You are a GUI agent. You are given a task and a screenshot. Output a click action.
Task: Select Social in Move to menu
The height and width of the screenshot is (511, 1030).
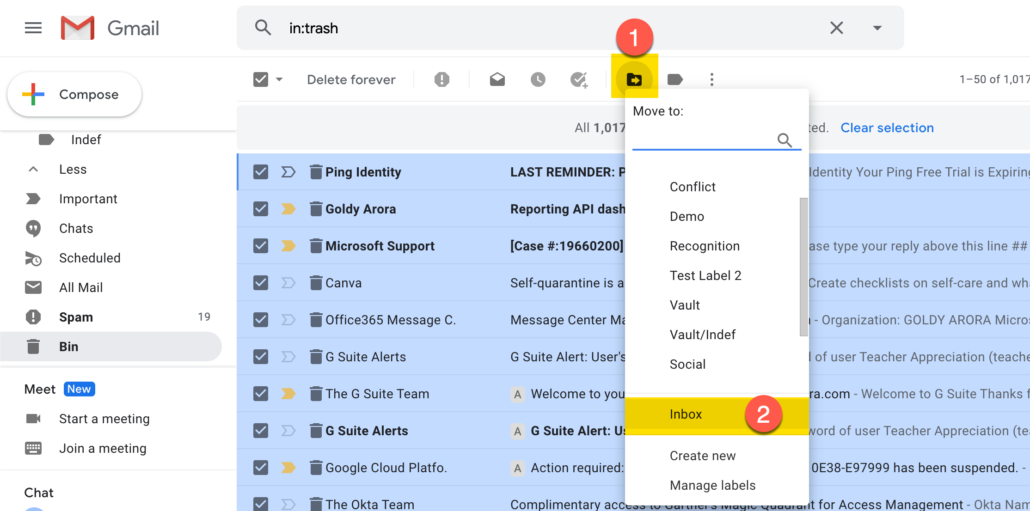point(687,364)
